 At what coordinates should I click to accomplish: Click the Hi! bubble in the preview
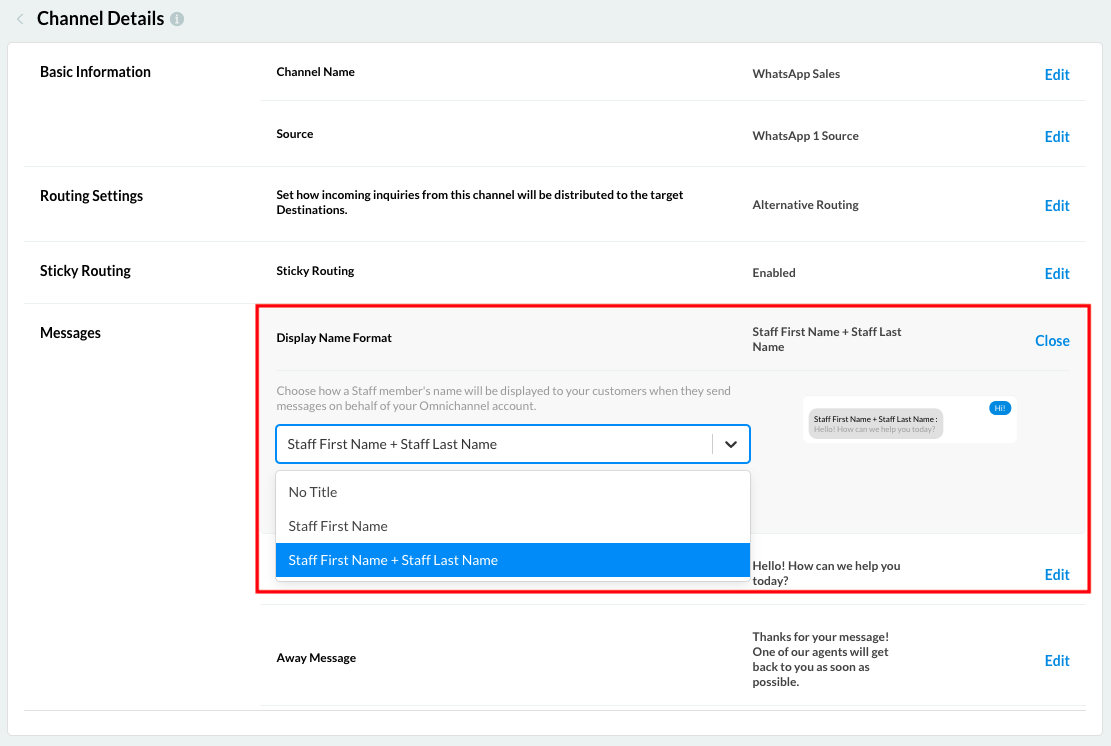point(1000,408)
